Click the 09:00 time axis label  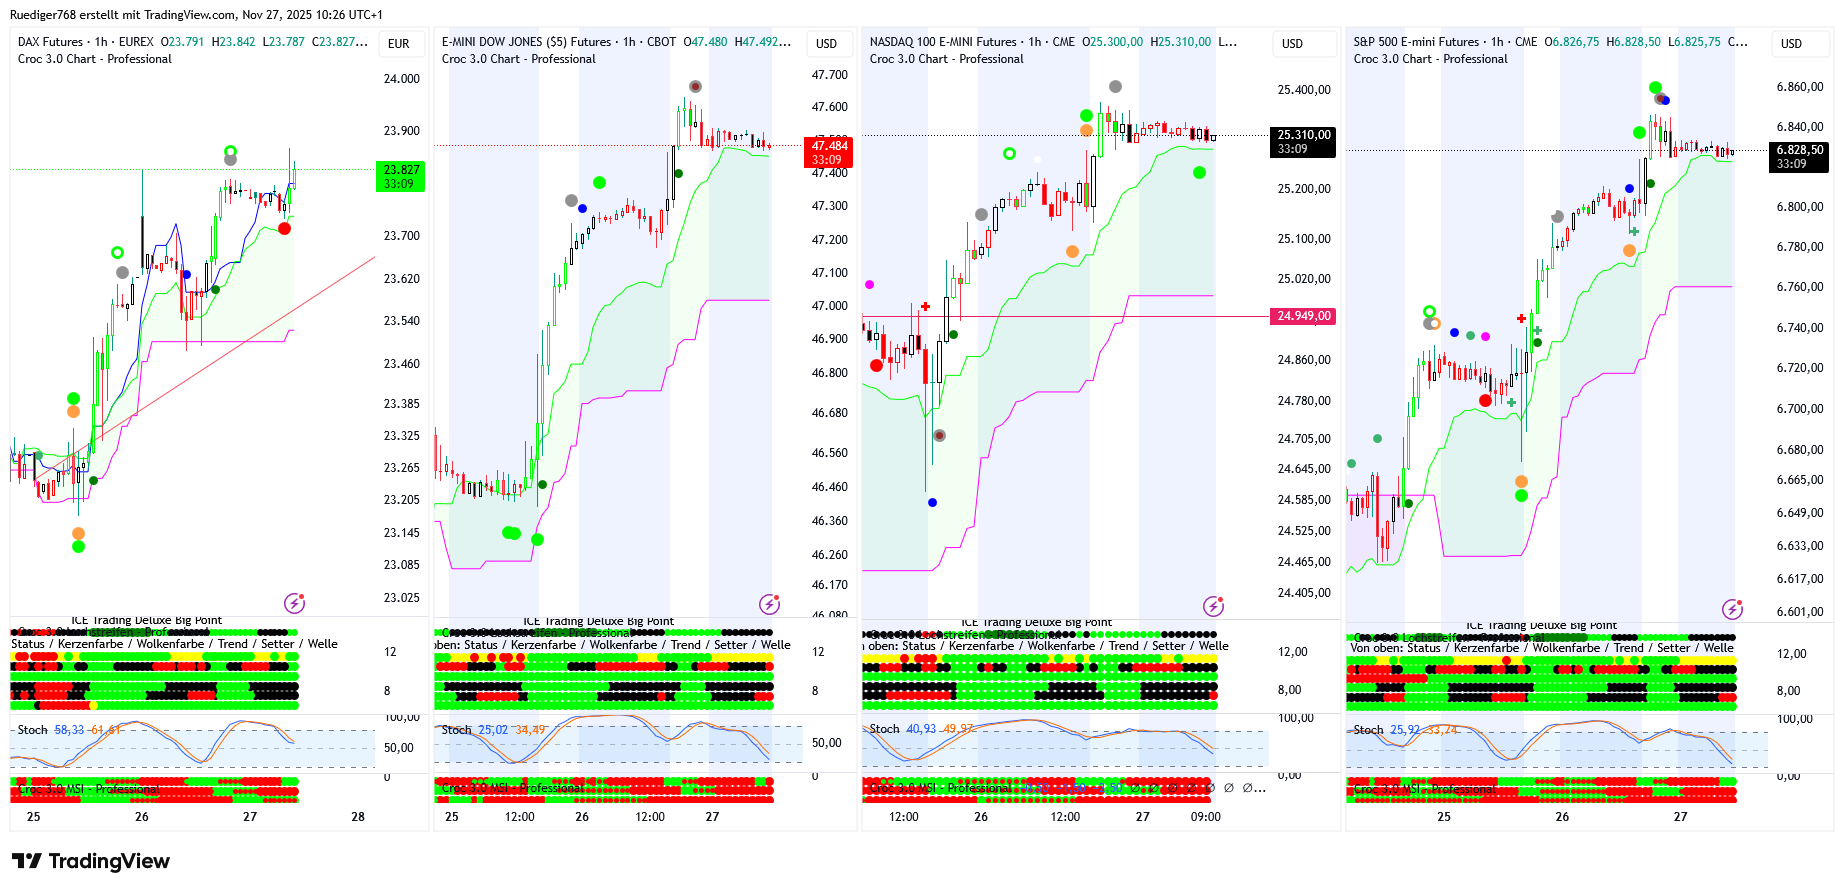point(1205,817)
